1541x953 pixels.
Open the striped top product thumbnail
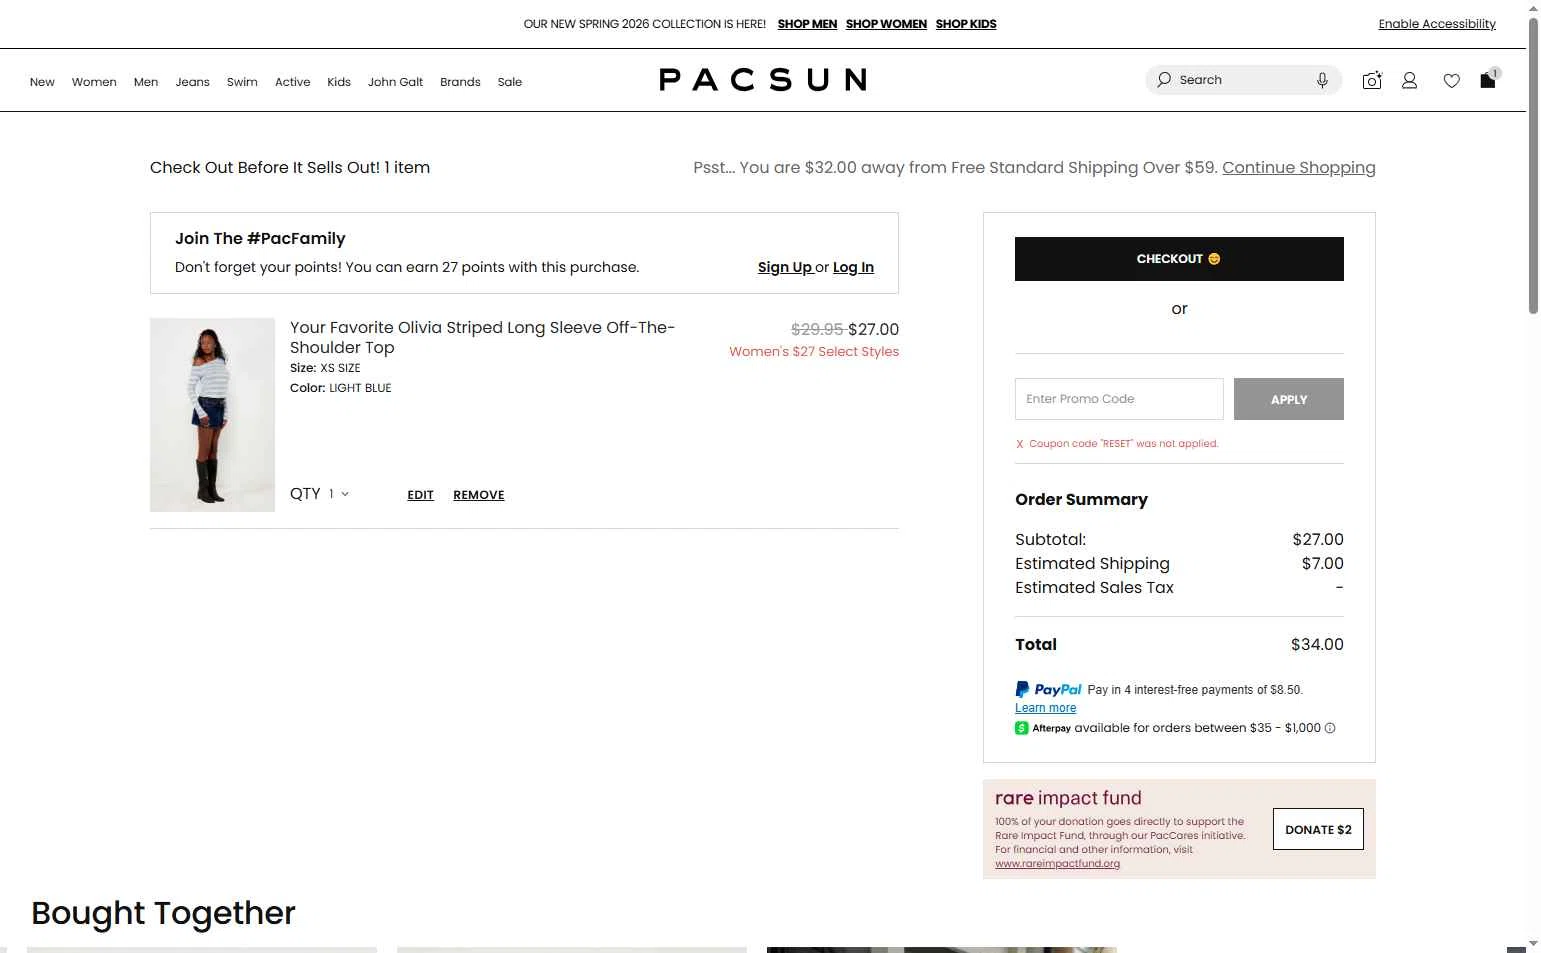tap(212, 415)
